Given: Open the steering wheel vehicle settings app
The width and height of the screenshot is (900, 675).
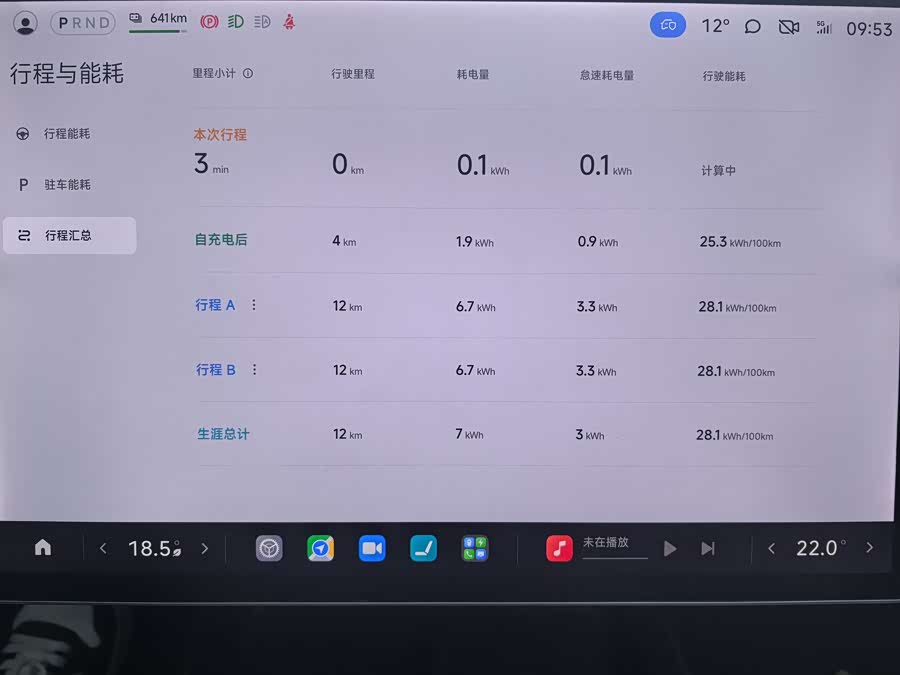Looking at the screenshot, I should (x=269, y=548).
